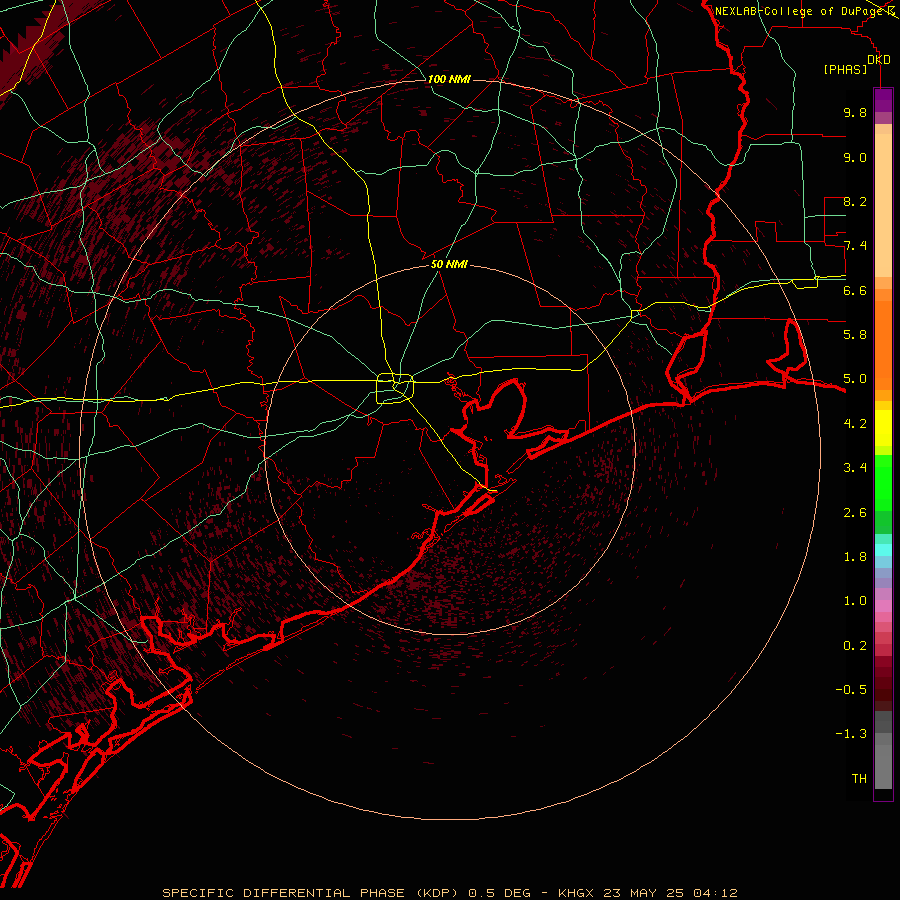Click the 3.4 value on the color scale

855,468
